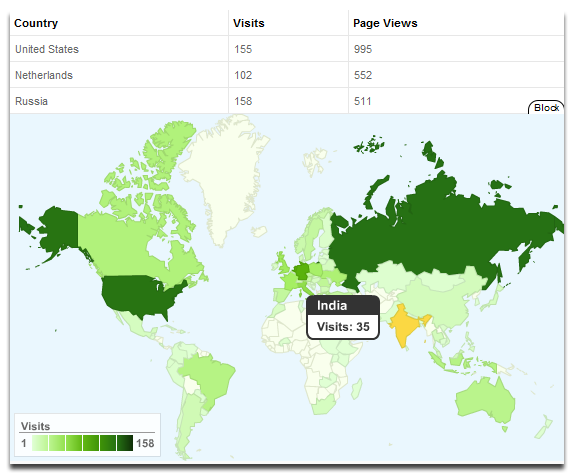The width and height of the screenshot is (574, 474).
Task: Click the Country column header
Action: point(36,23)
